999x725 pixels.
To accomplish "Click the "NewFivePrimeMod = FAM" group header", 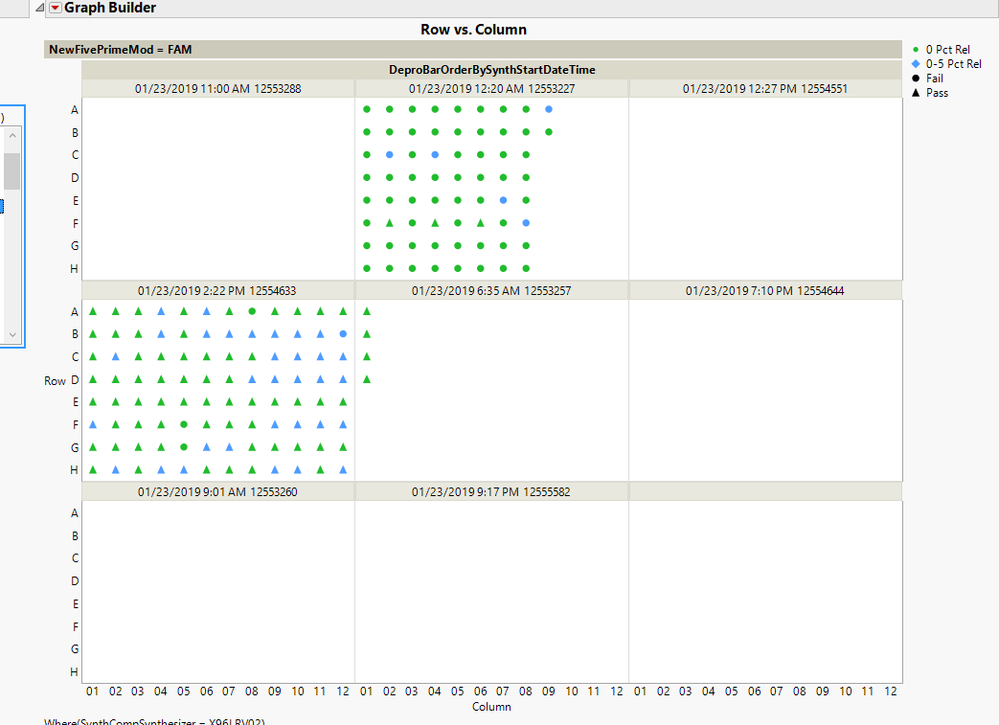I will pyautogui.click(x=120, y=47).
